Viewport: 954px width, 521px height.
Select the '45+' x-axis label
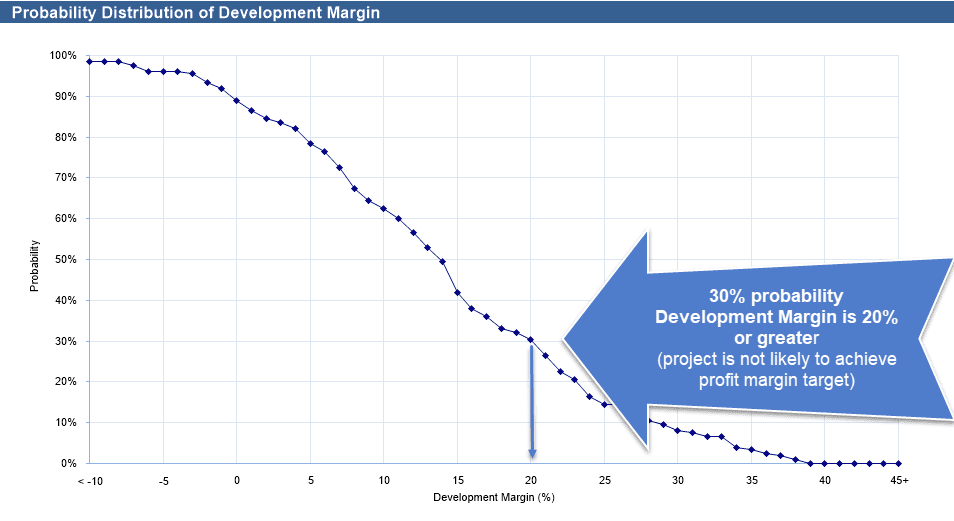[899, 480]
